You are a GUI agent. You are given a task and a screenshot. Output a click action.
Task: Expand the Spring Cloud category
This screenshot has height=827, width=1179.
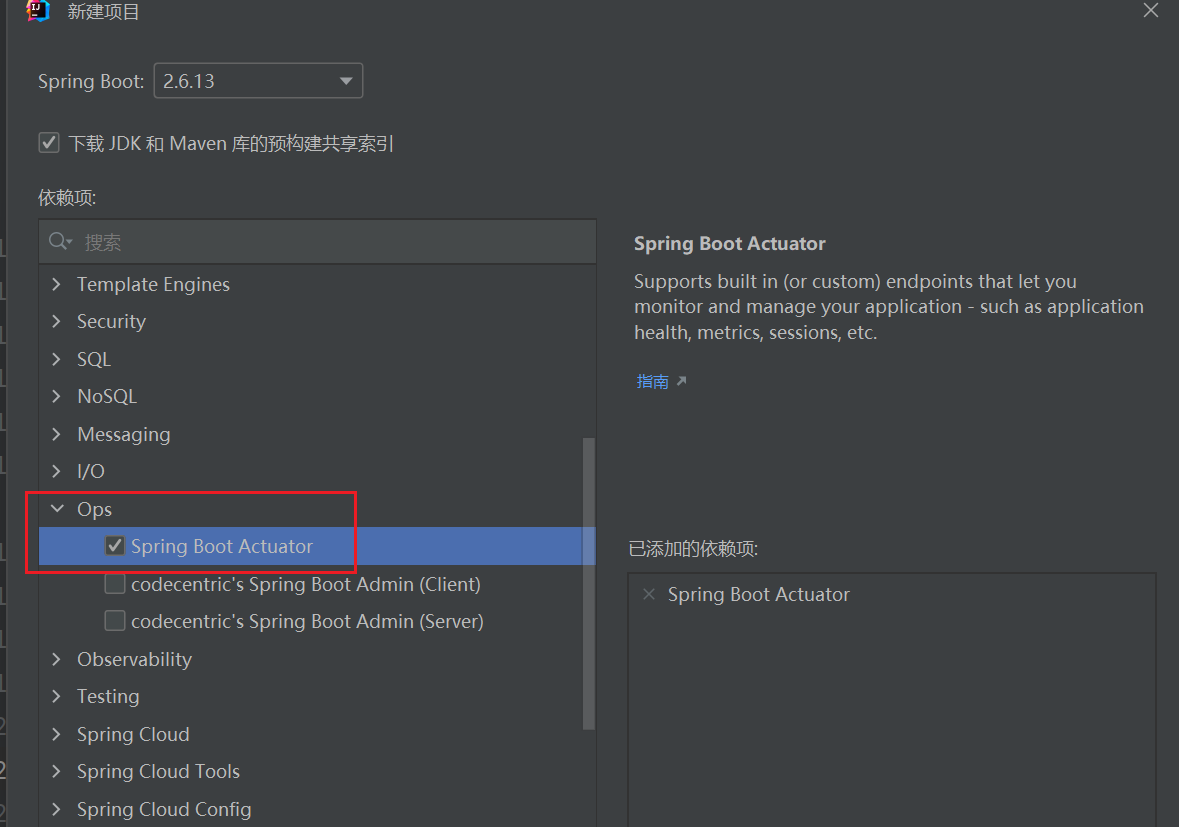tap(56, 735)
